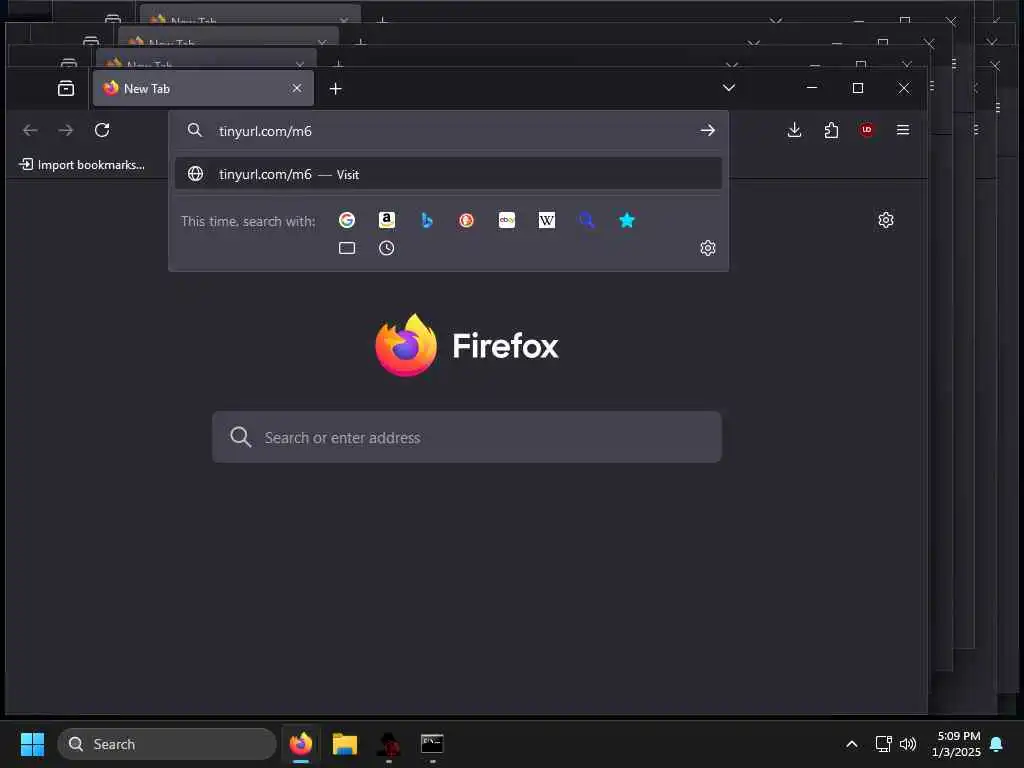
Task: Click the go arrow in the address bar
Action: pyautogui.click(x=707, y=131)
